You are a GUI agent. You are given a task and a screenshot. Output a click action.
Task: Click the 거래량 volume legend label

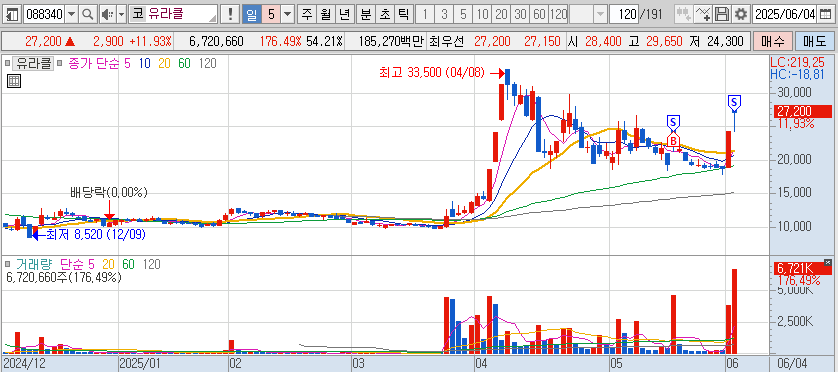pos(35,264)
